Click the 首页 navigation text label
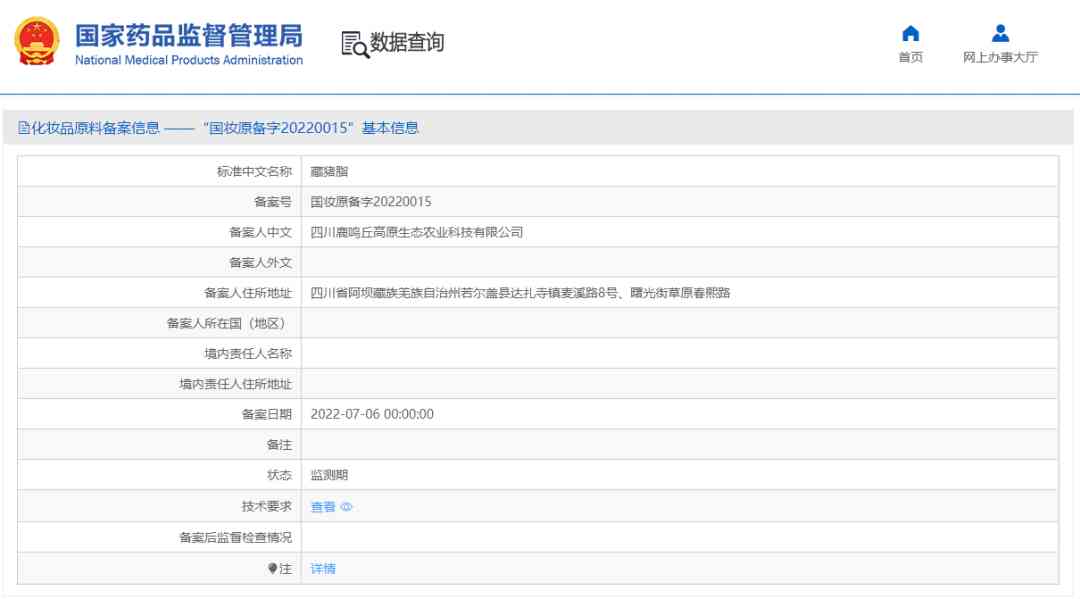1080x599 pixels. [910, 56]
